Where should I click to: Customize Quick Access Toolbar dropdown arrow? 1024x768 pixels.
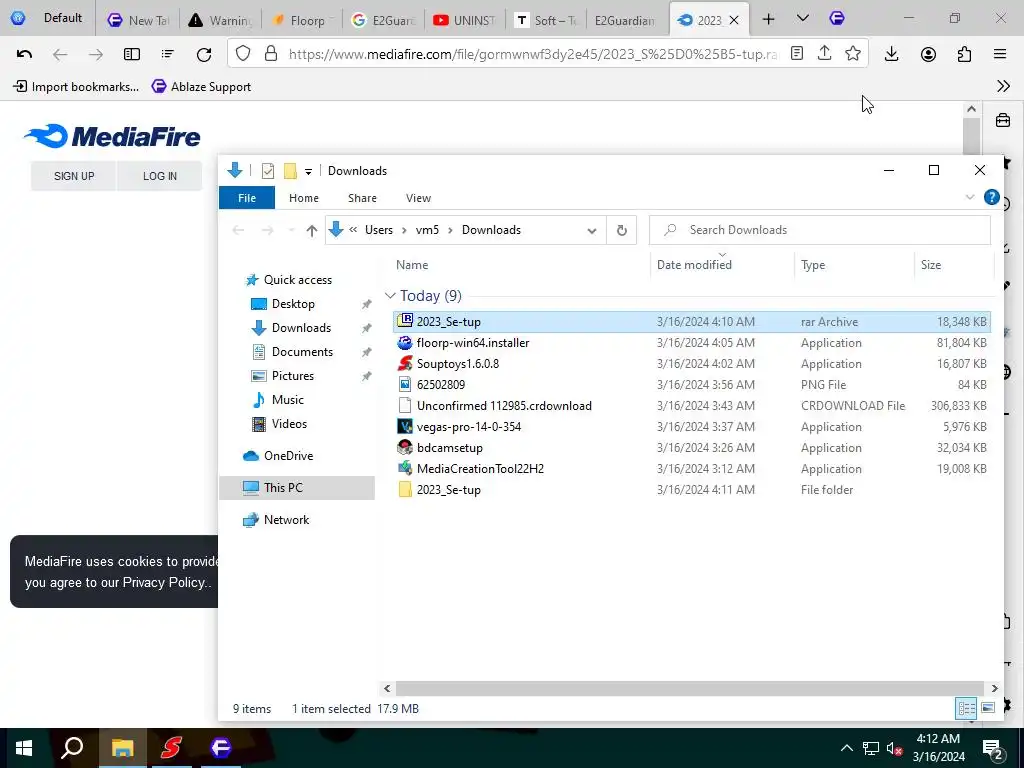[x=308, y=171]
